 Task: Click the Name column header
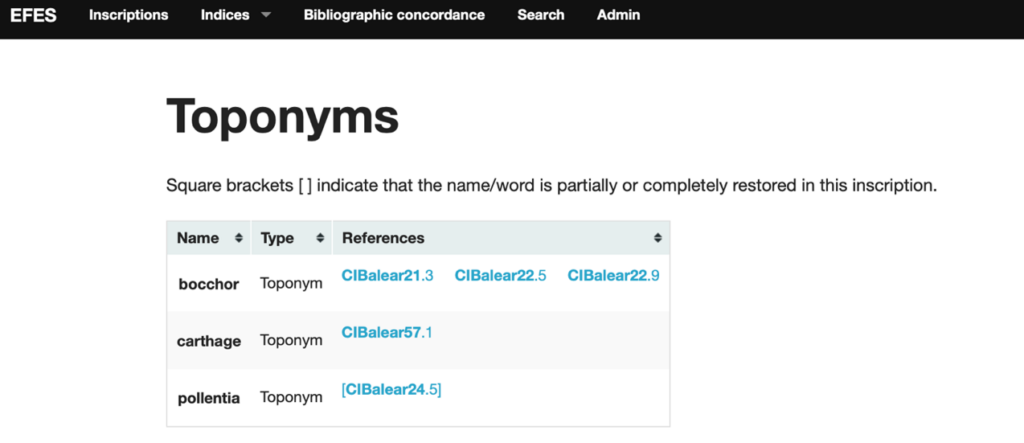click(x=209, y=238)
